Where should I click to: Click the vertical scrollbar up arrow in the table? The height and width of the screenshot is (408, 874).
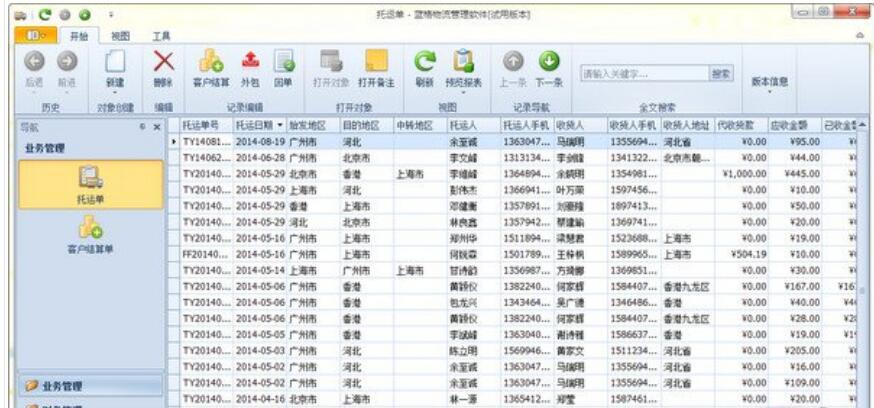[x=863, y=124]
